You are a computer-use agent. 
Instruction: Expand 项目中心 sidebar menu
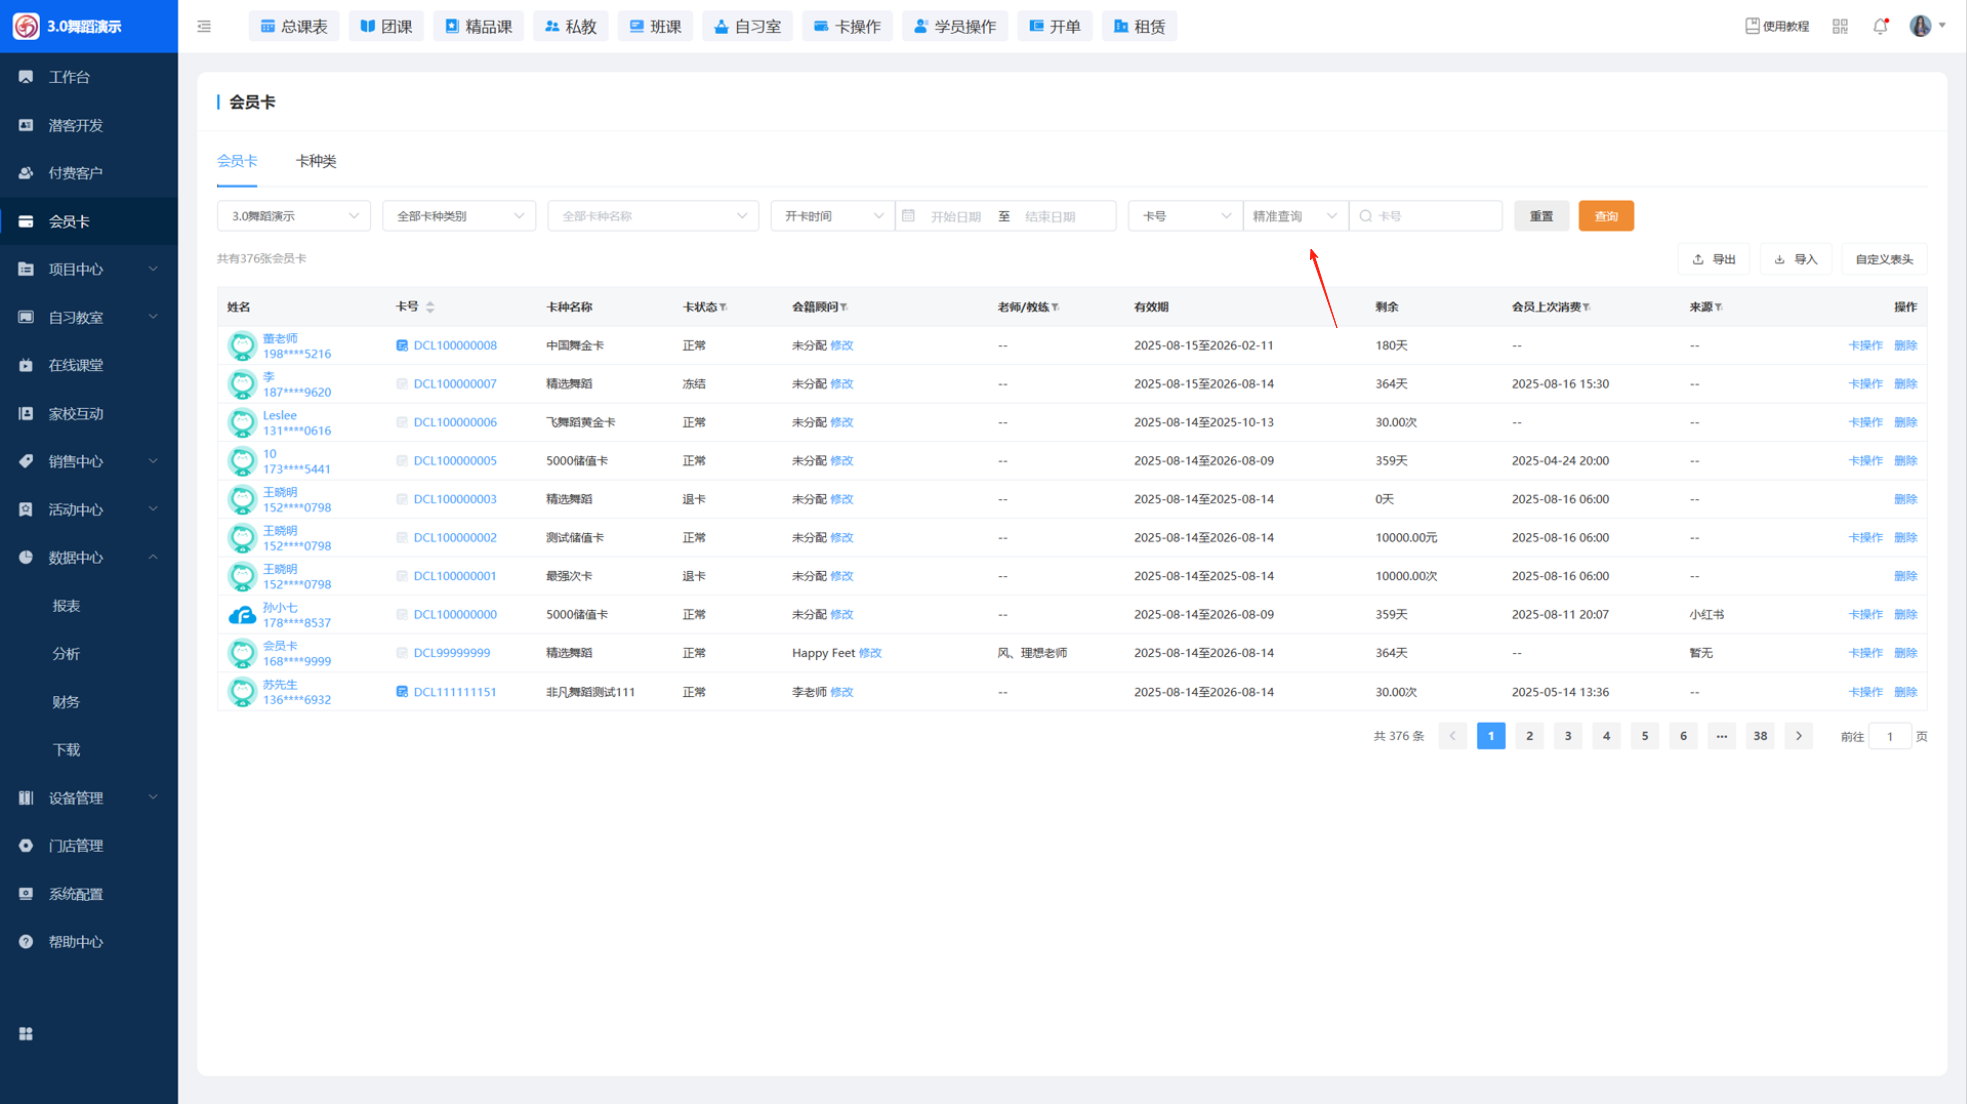coord(89,269)
